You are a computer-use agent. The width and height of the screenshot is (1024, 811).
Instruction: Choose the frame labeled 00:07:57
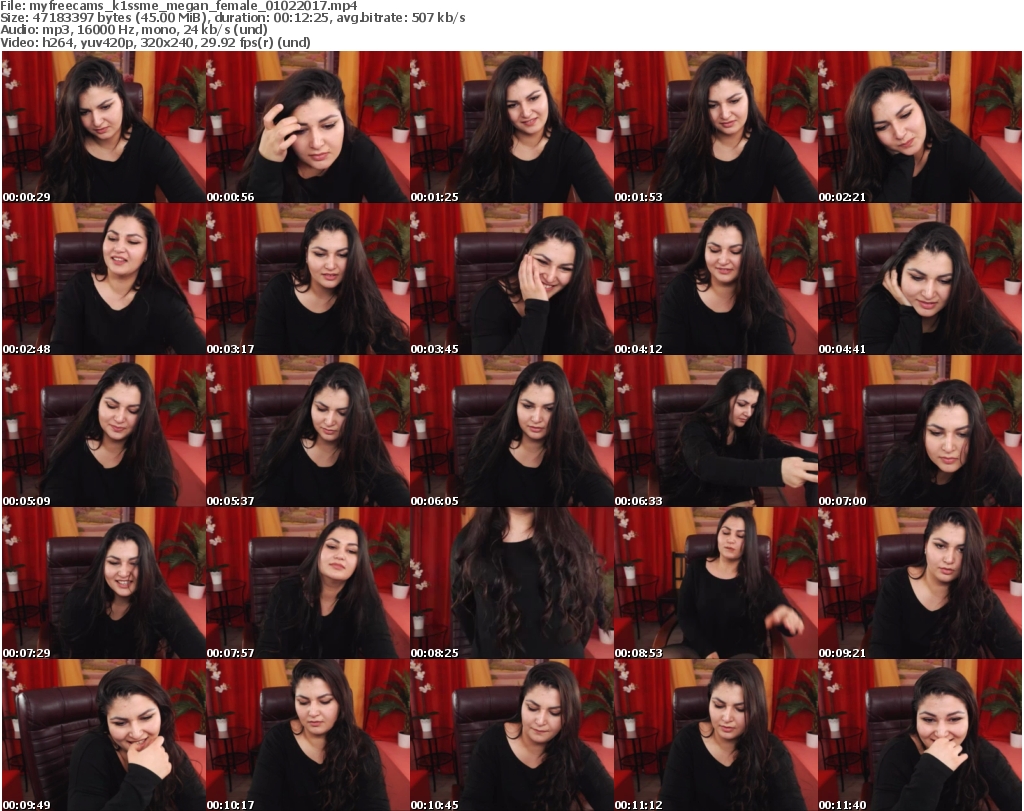coord(308,583)
